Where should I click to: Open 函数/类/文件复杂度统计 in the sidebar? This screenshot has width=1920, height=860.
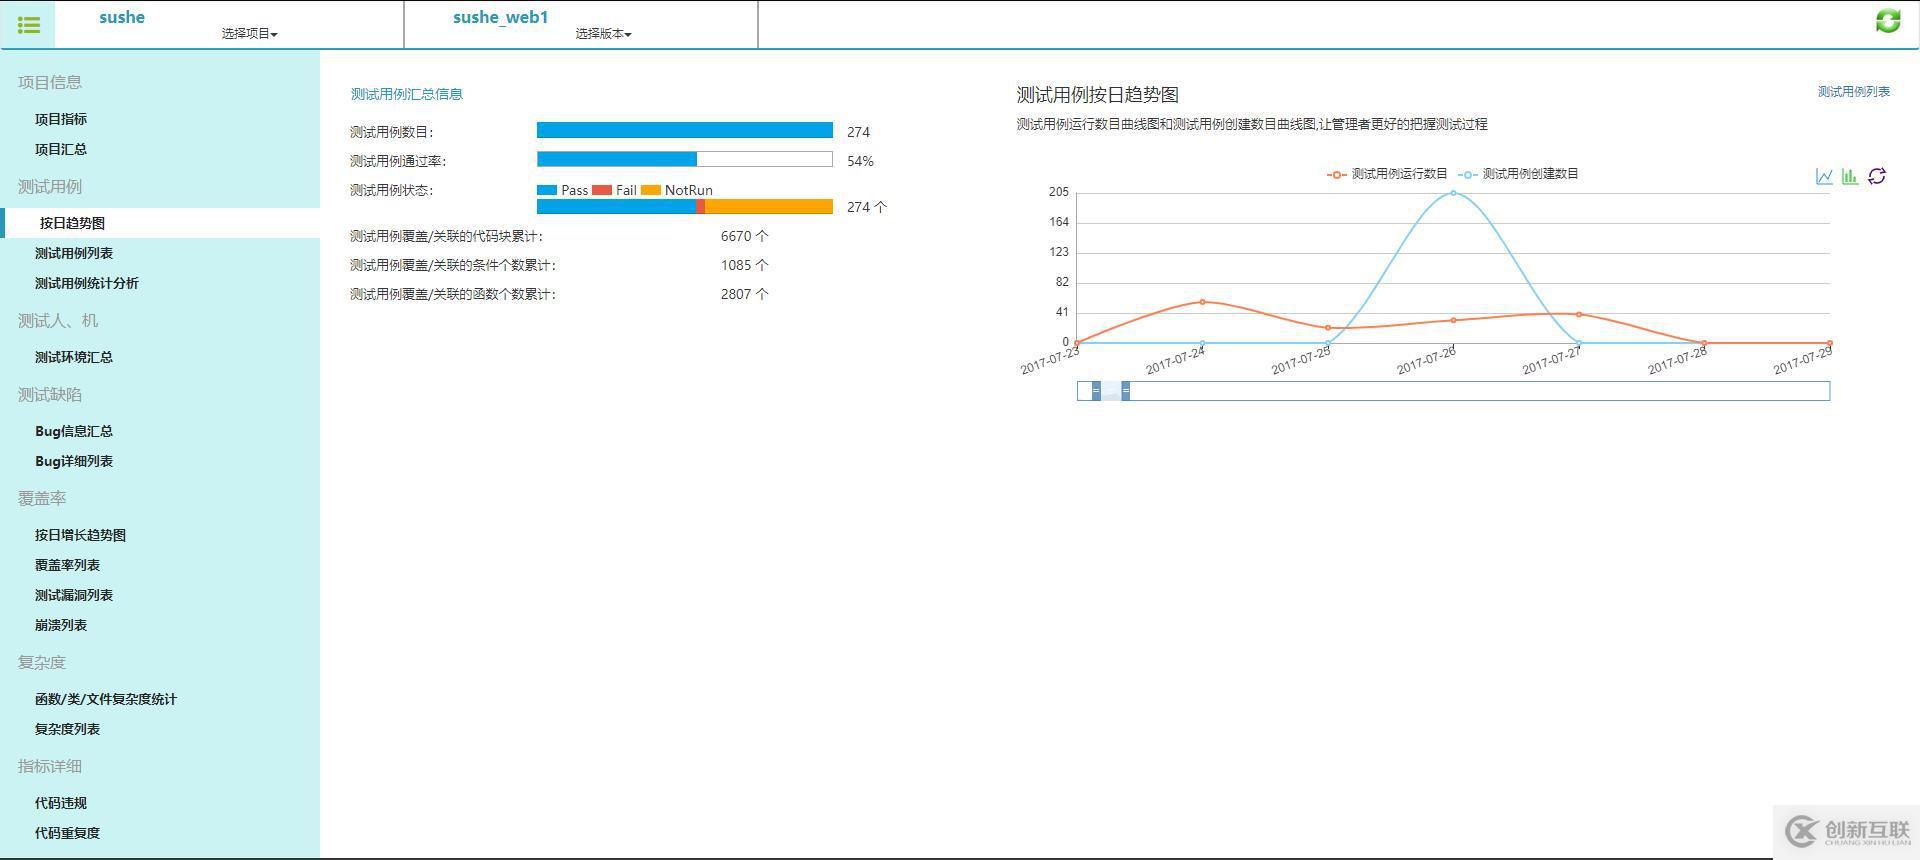pyautogui.click(x=106, y=699)
